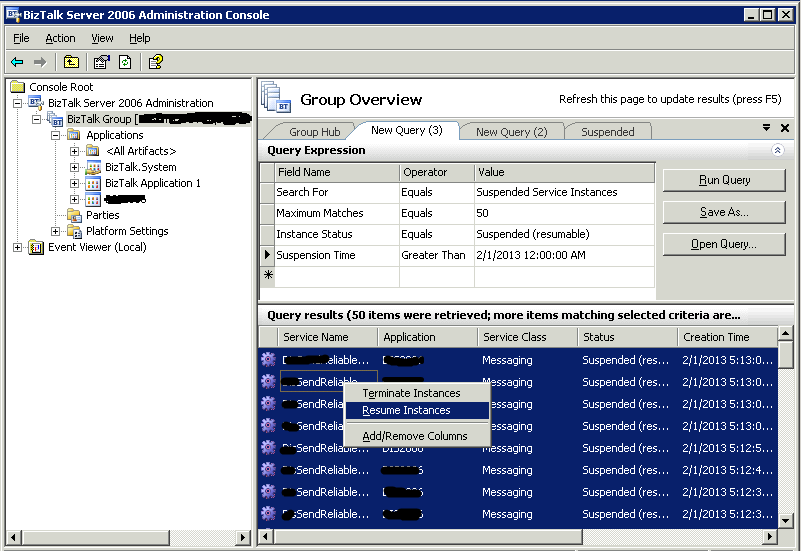Screen dimensions: 801x551
Task: Open the View menu
Action: pyautogui.click(x=102, y=38)
